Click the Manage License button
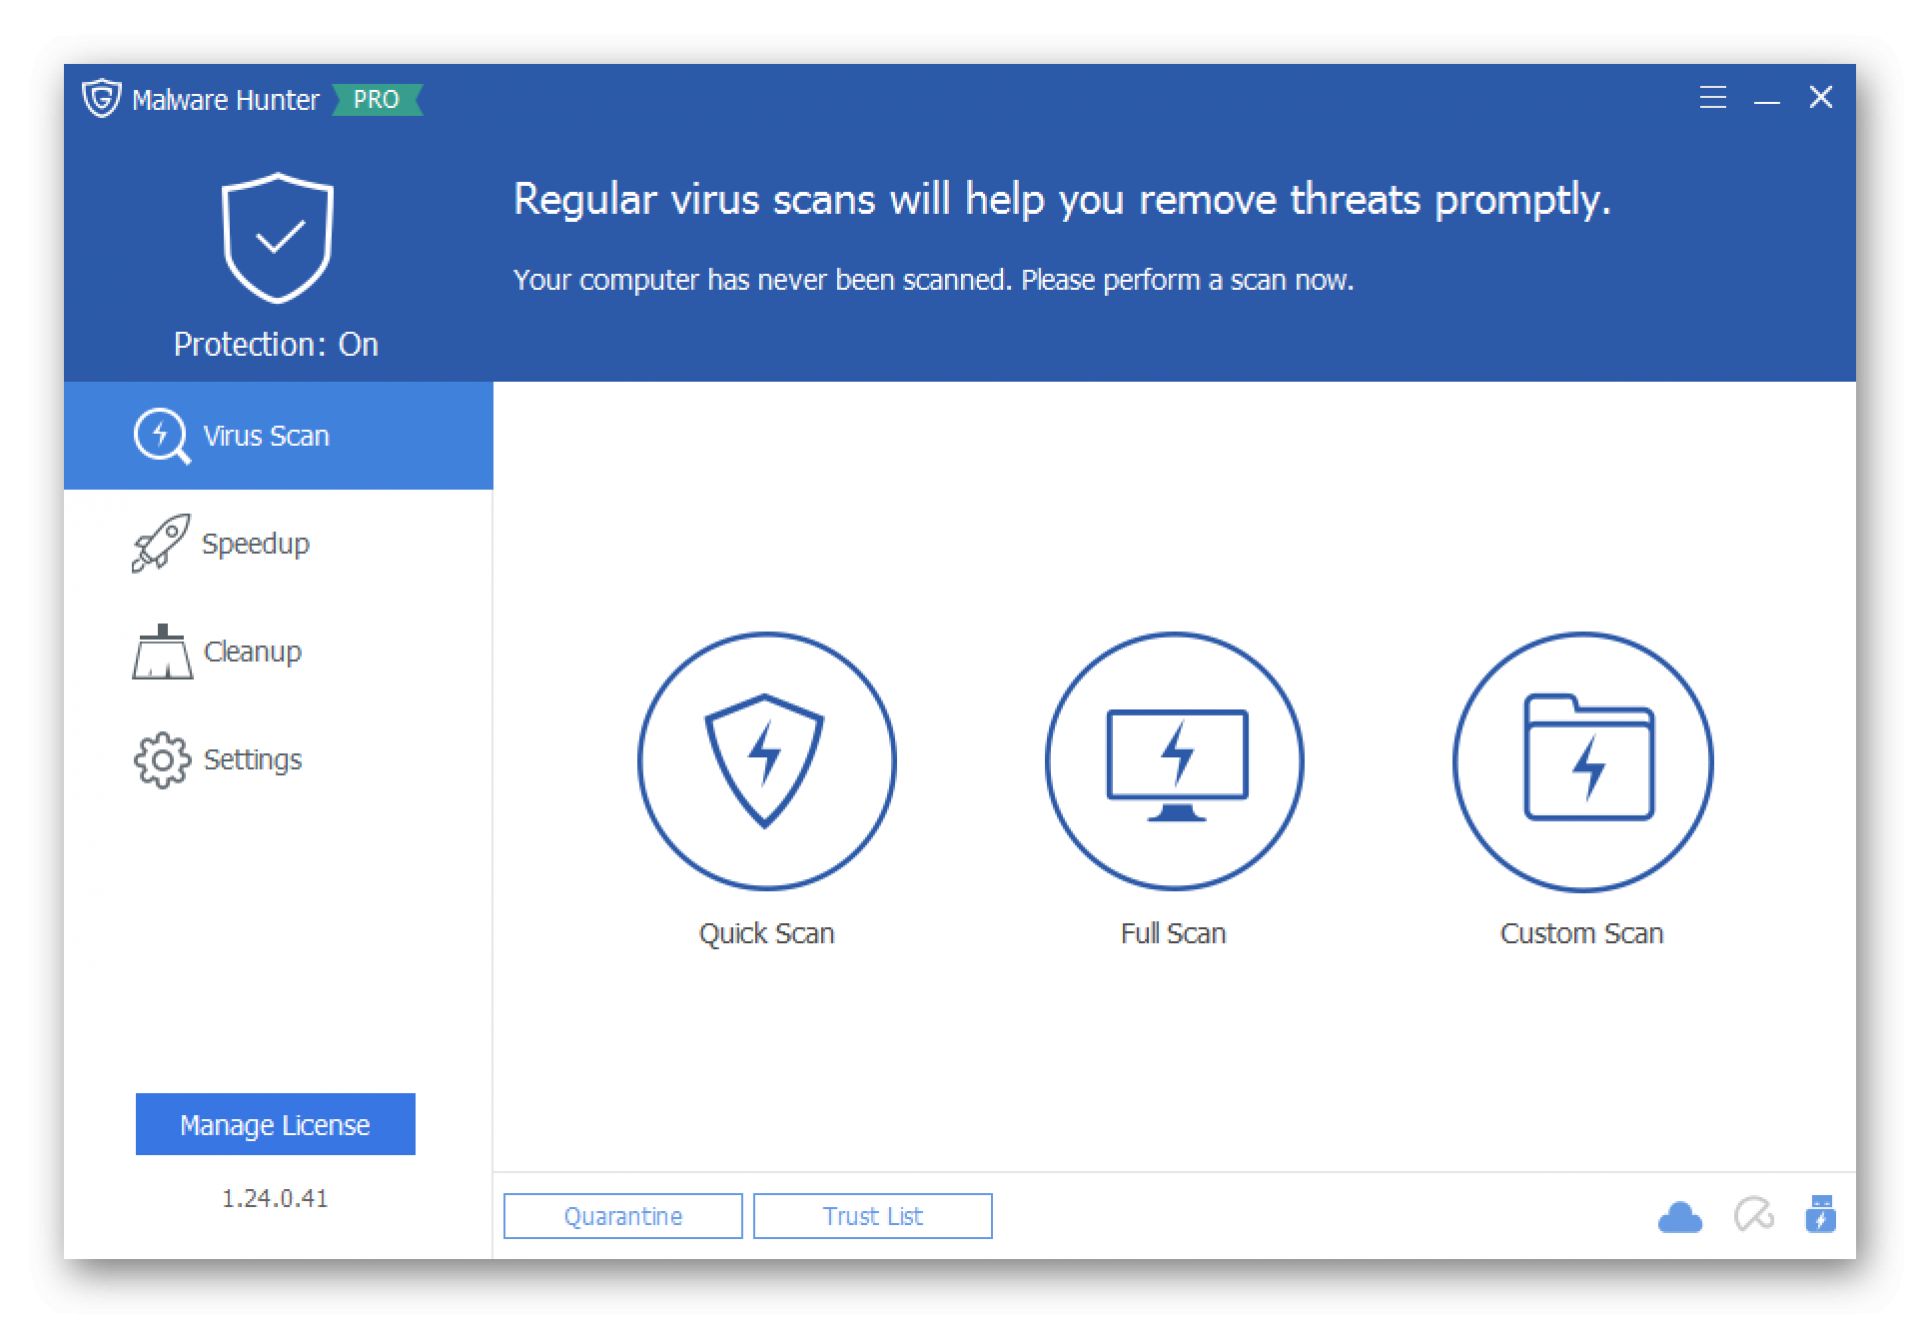This screenshot has height=1323, width=1920. (x=275, y=1124)
